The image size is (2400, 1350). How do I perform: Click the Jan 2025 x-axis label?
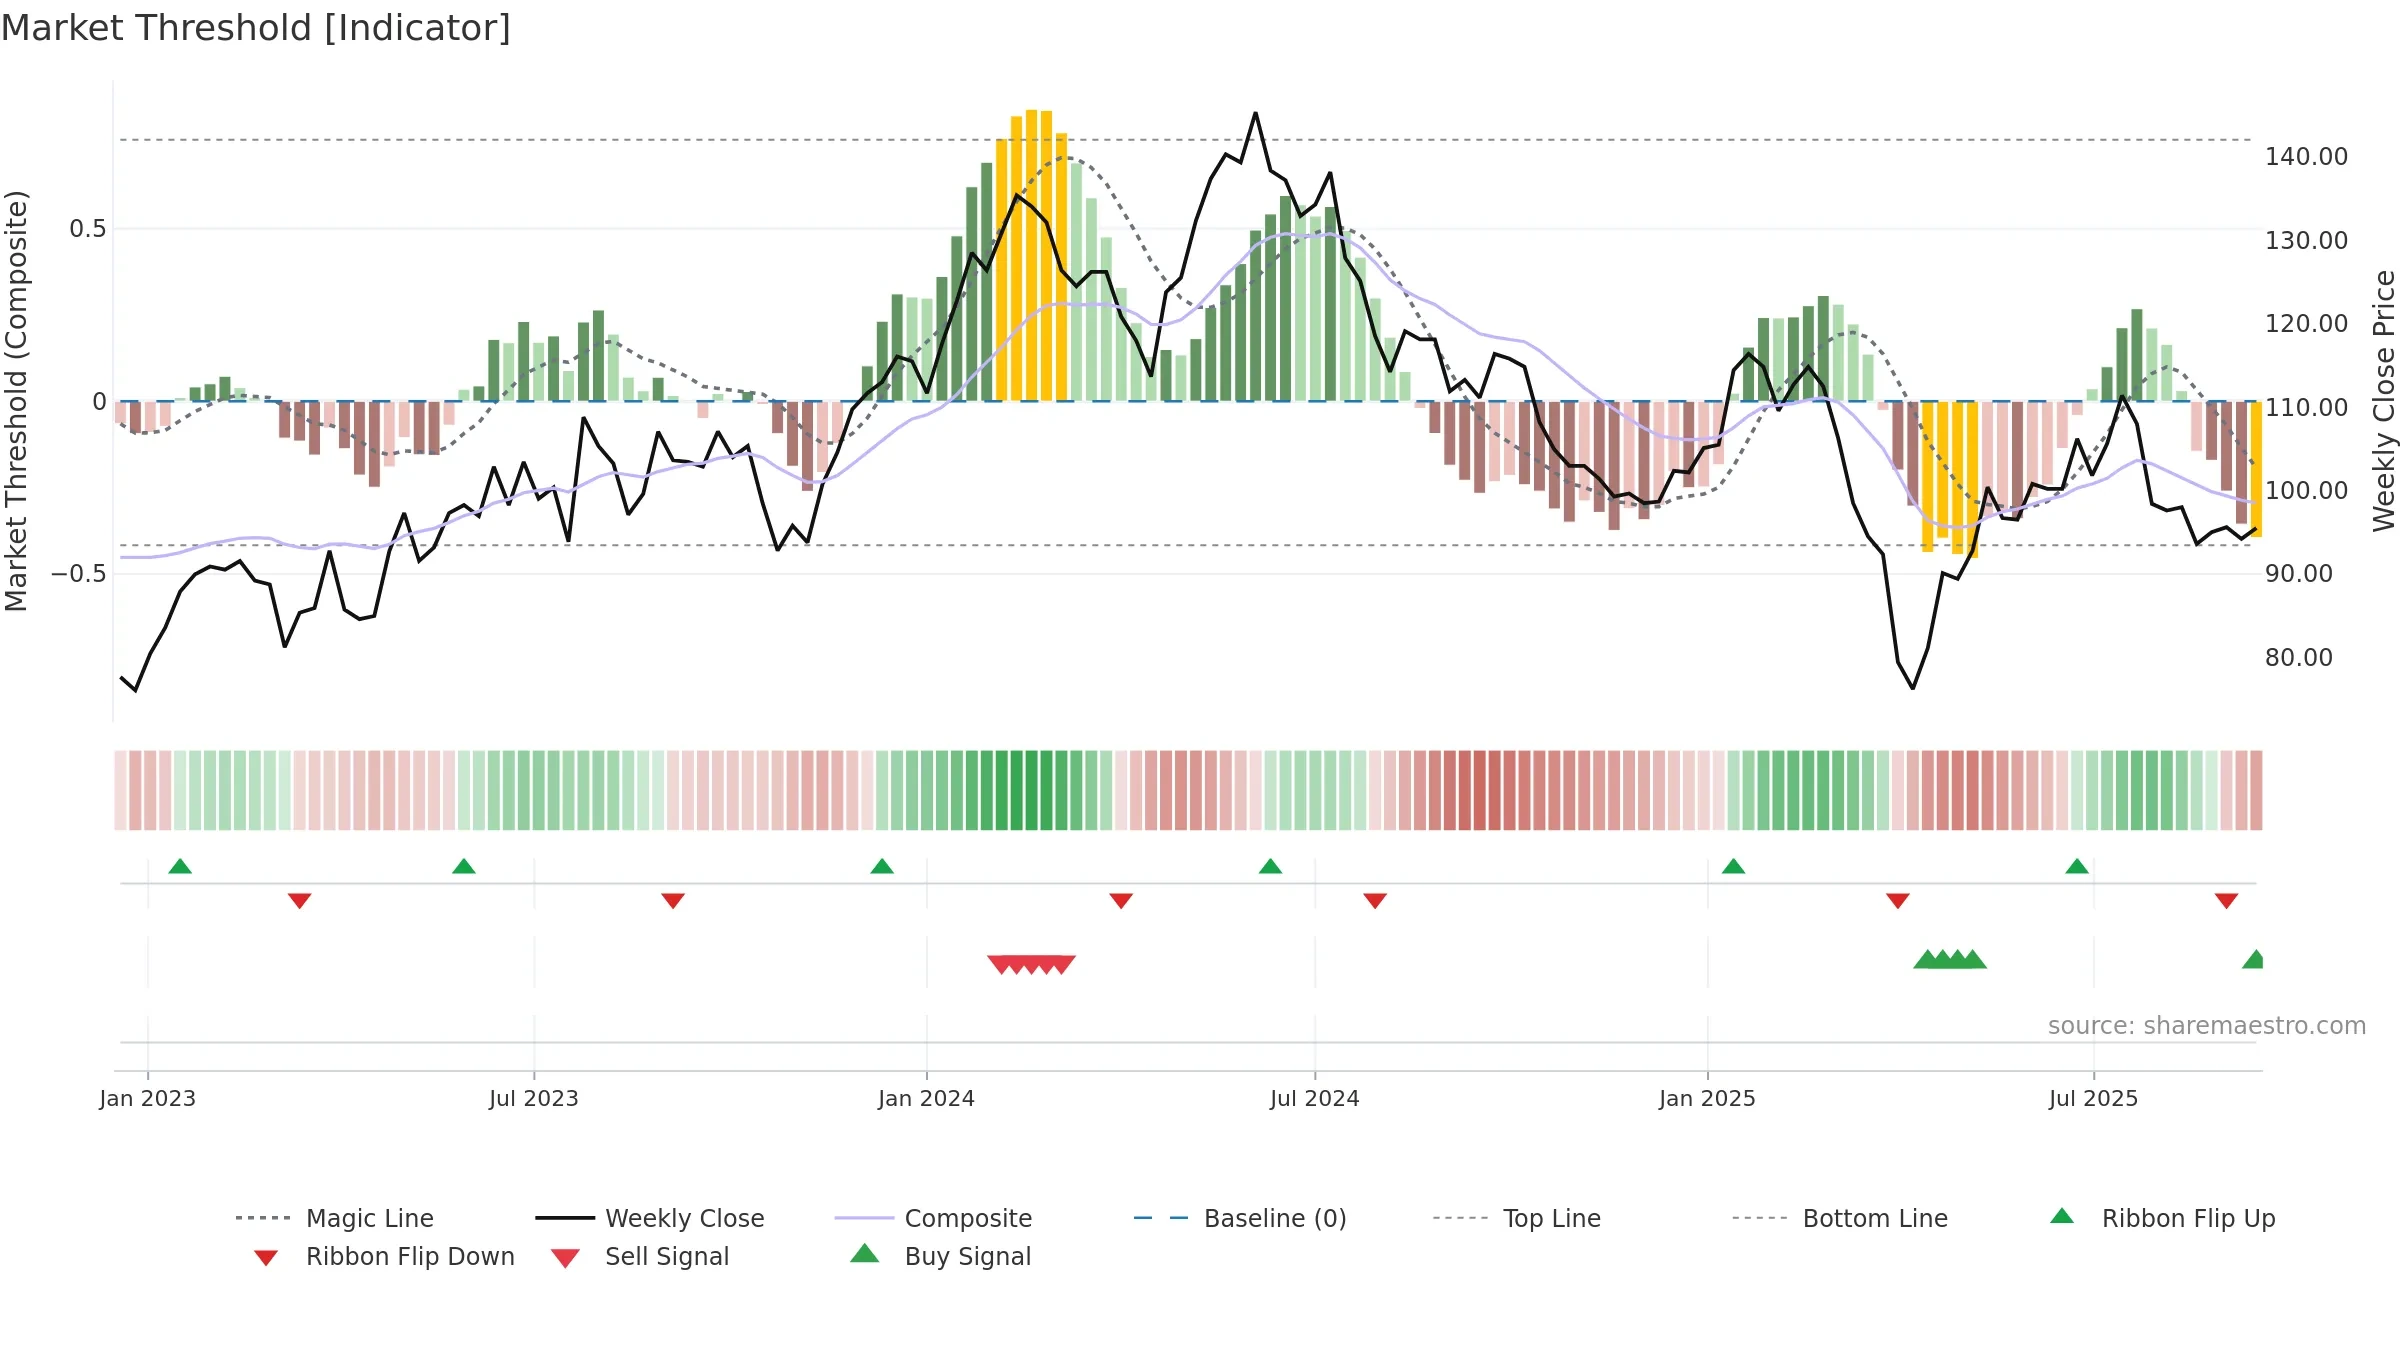point(1707,1098)
